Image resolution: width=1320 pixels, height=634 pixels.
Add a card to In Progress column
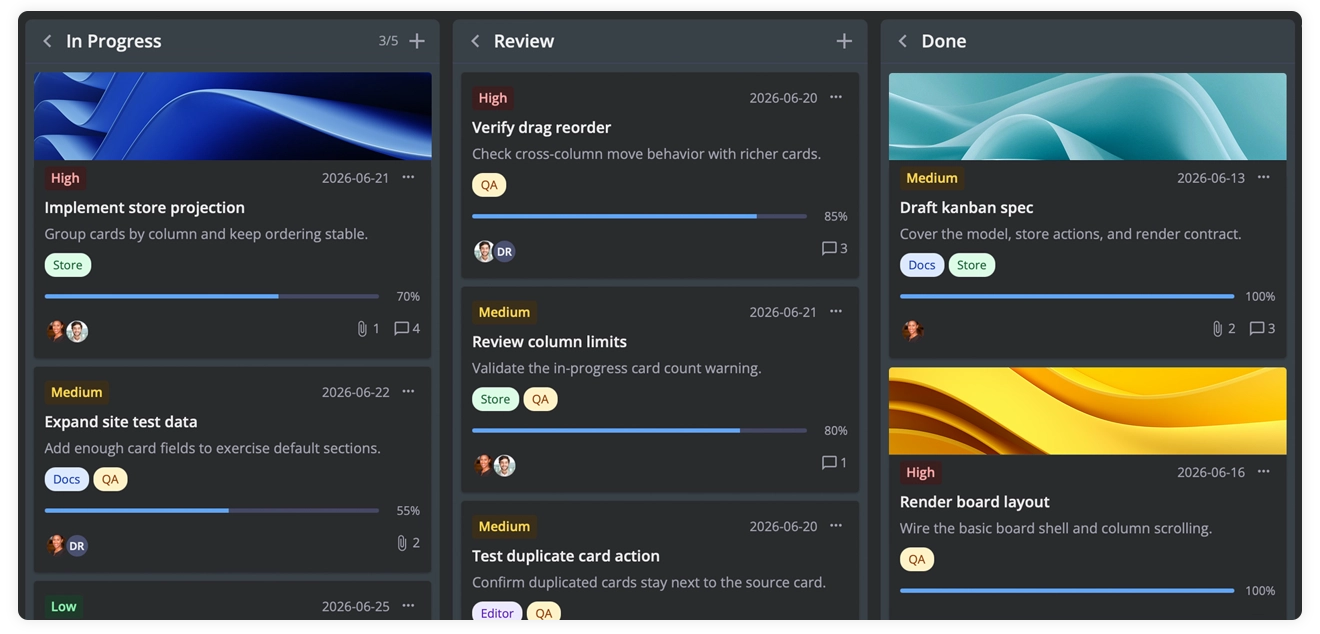(x=417, y=41)
